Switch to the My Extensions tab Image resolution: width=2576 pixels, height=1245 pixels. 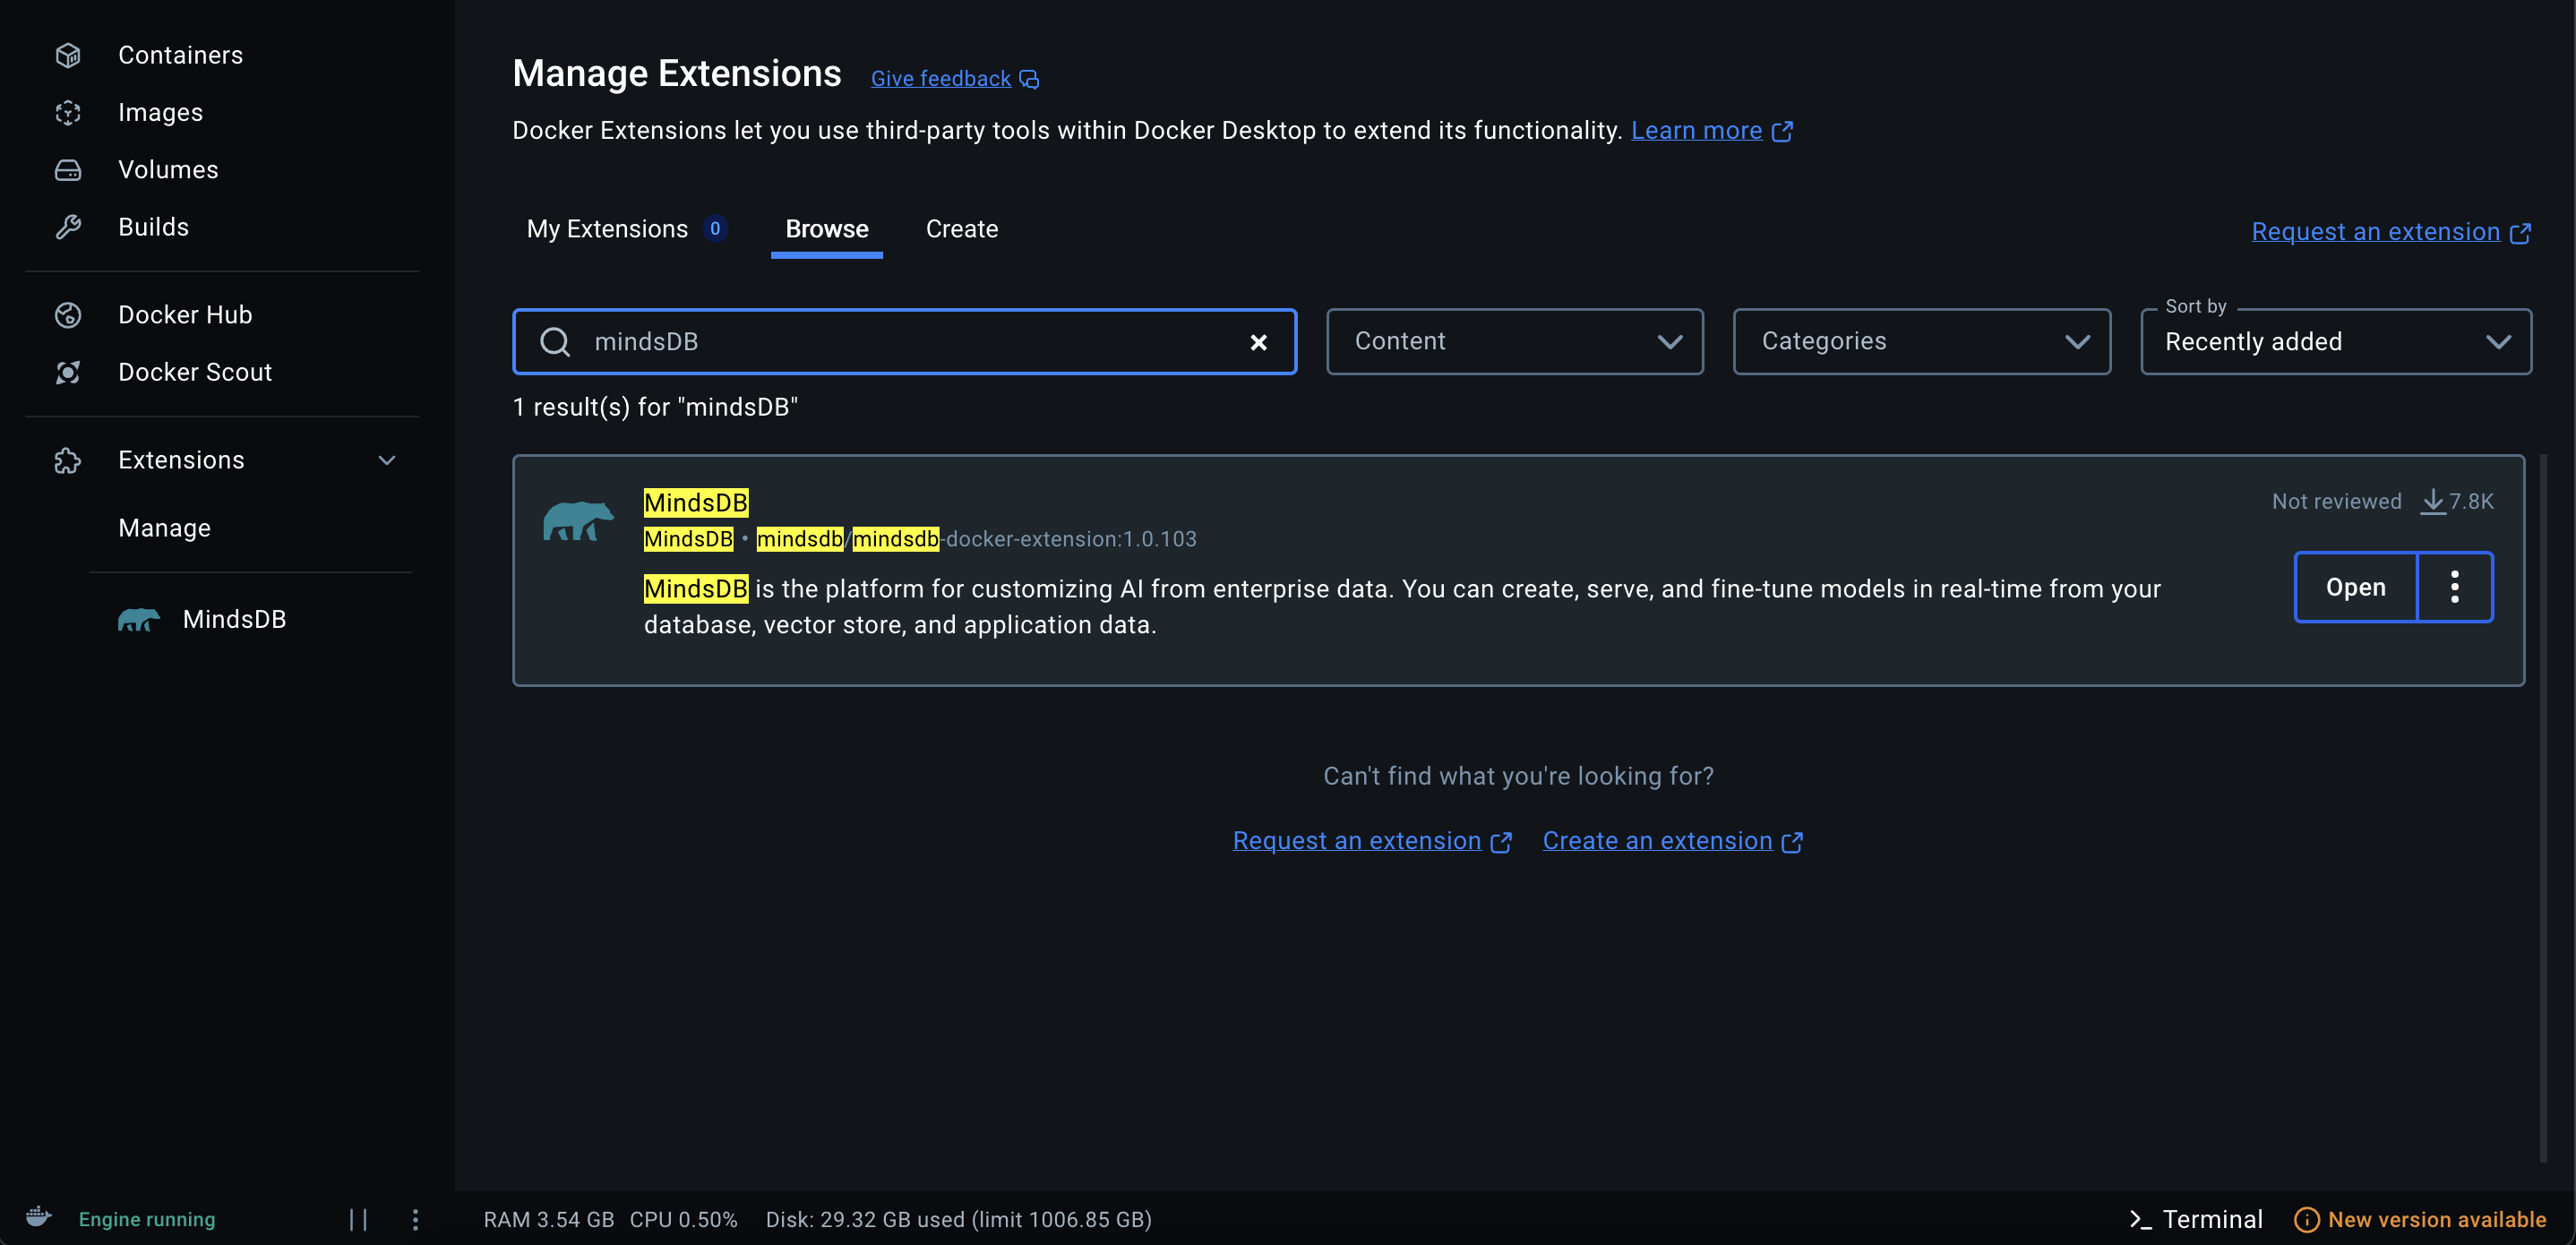point(607,229)
